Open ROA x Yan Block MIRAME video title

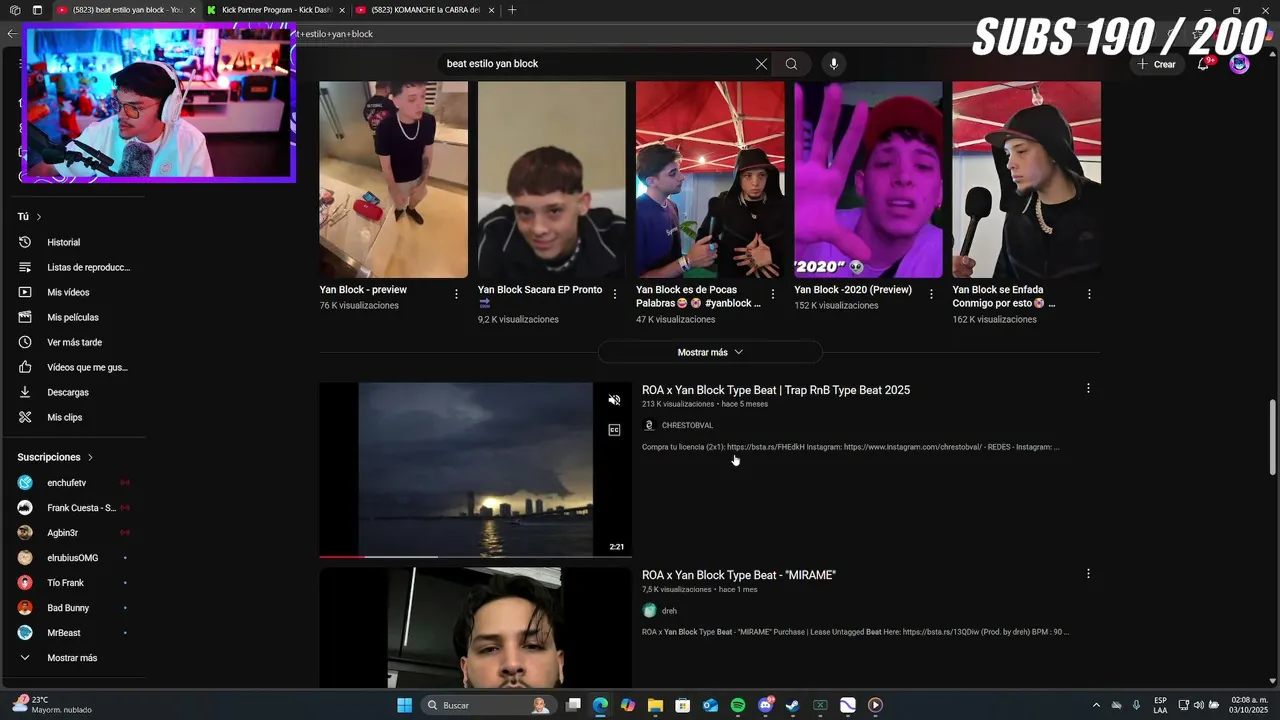pyautogui.click(x=739, y=575)
